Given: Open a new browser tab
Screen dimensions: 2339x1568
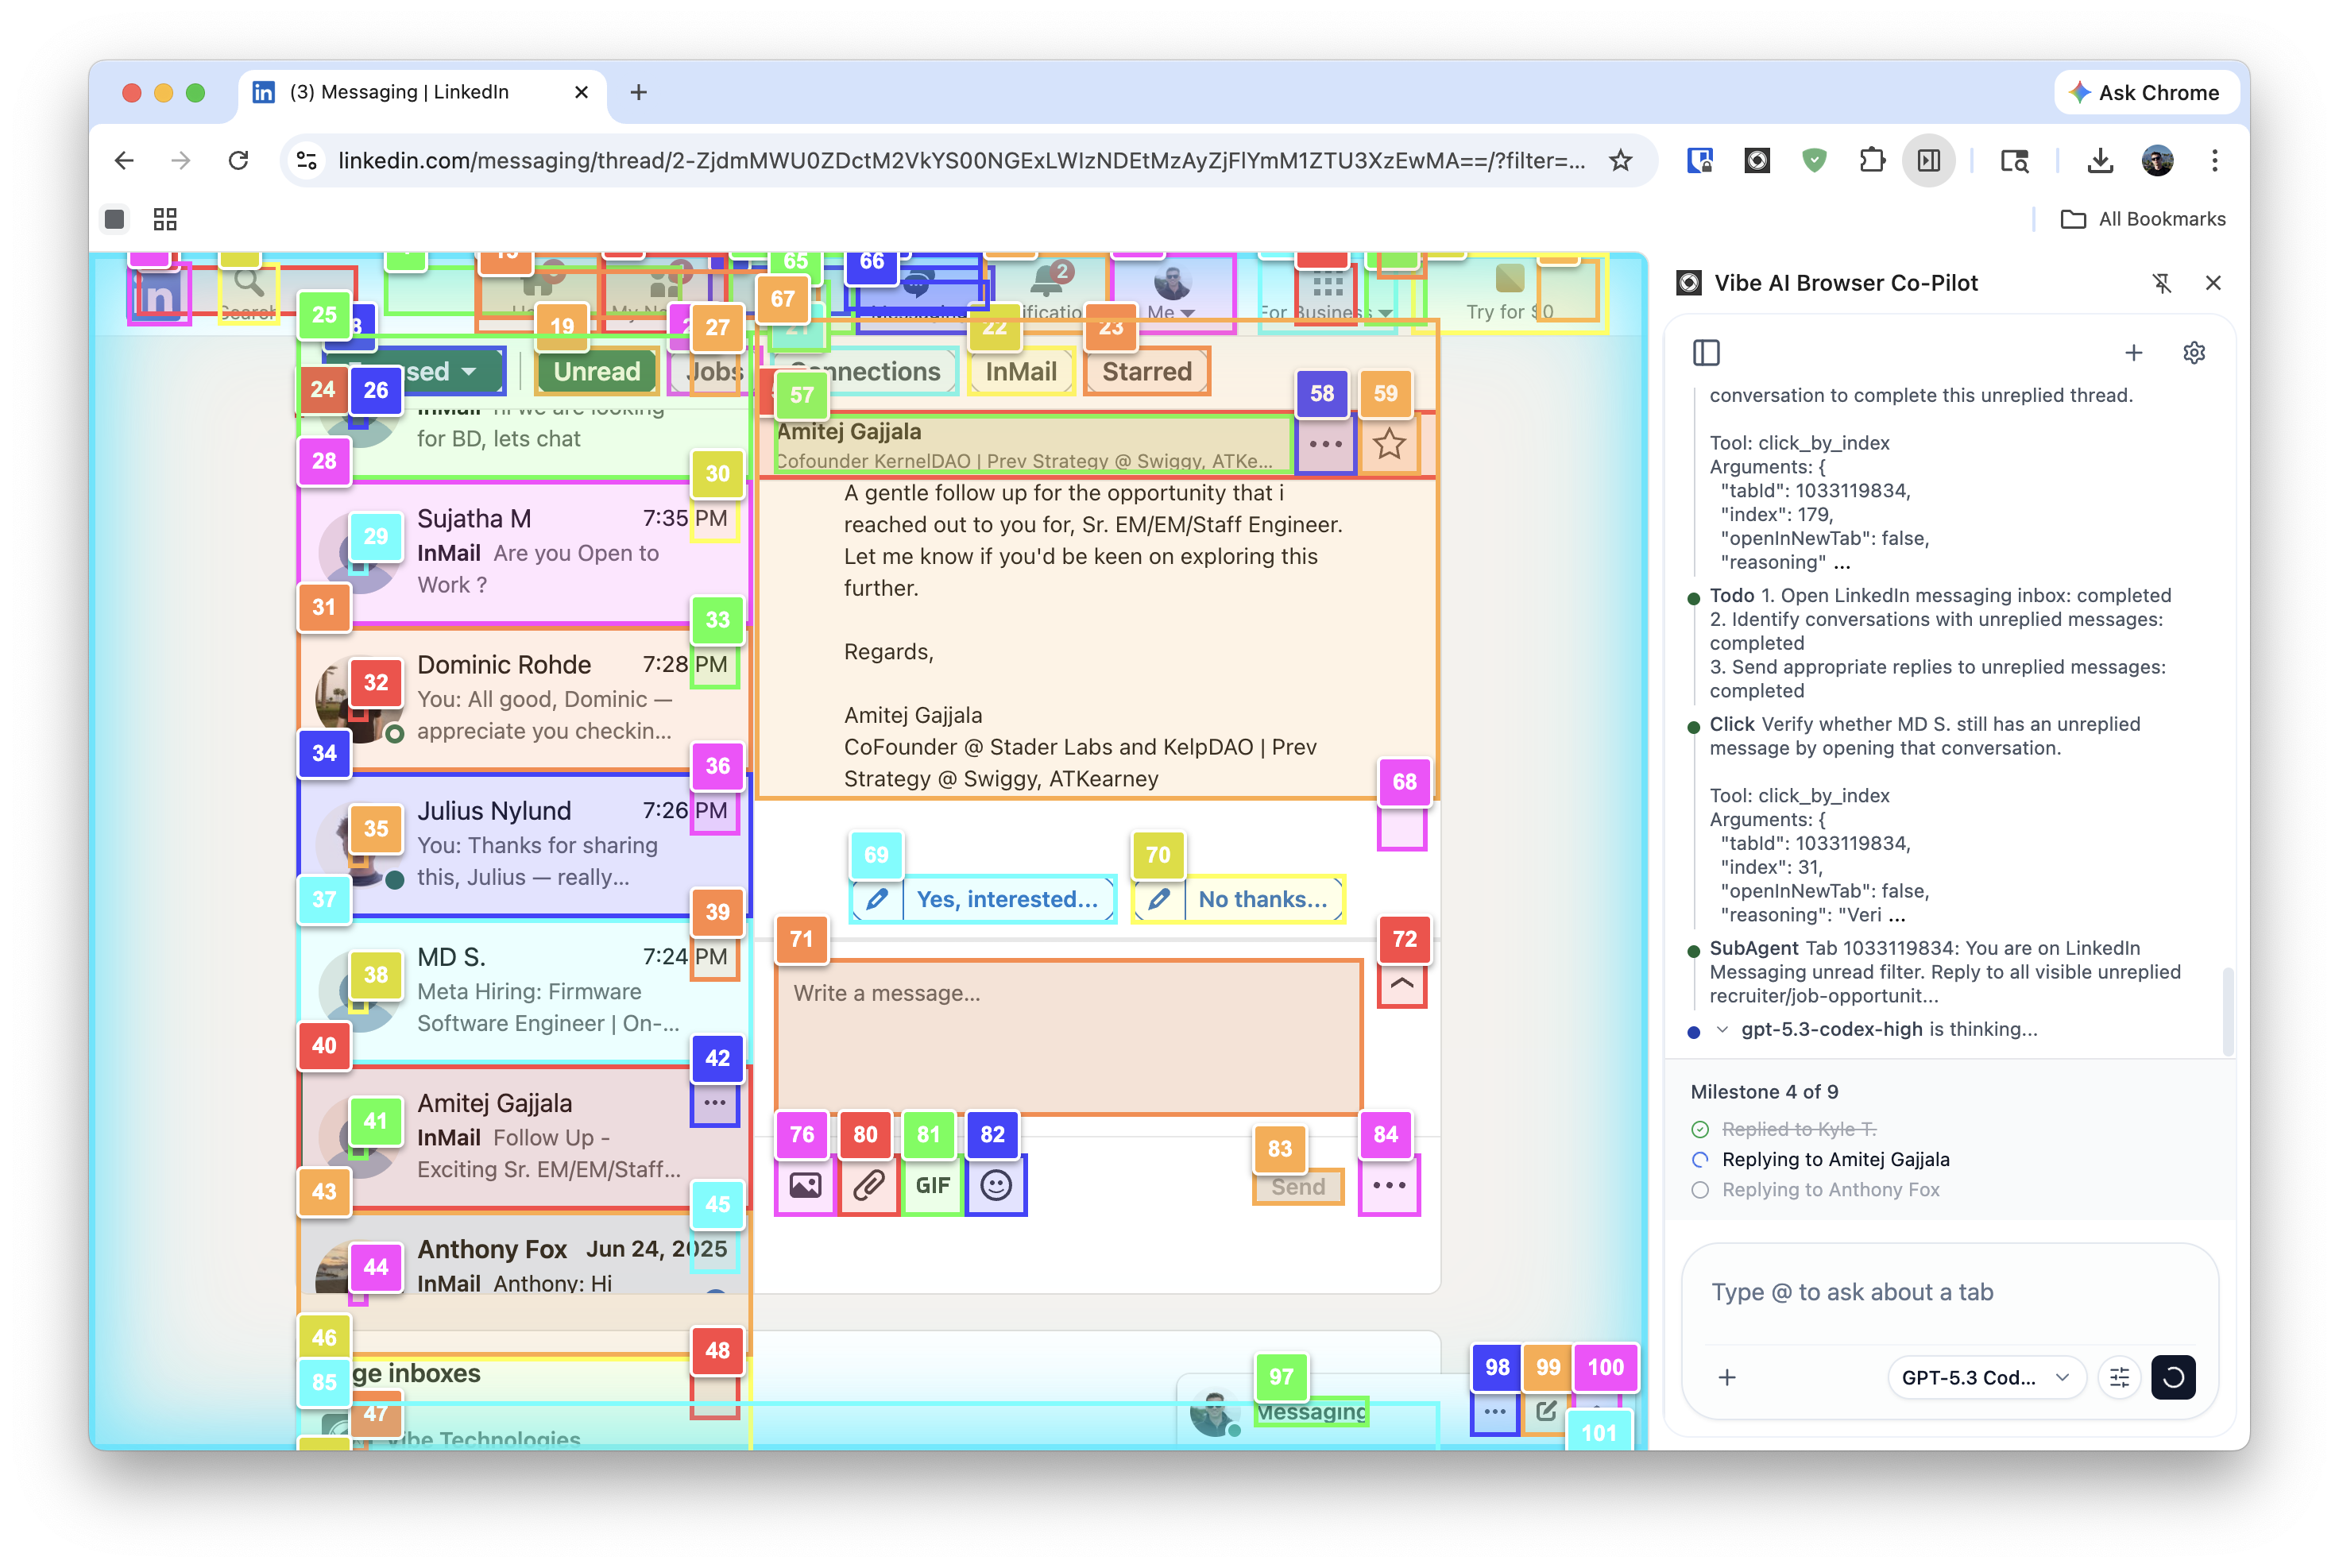Looking at the screenshot, I should point(638,92).
